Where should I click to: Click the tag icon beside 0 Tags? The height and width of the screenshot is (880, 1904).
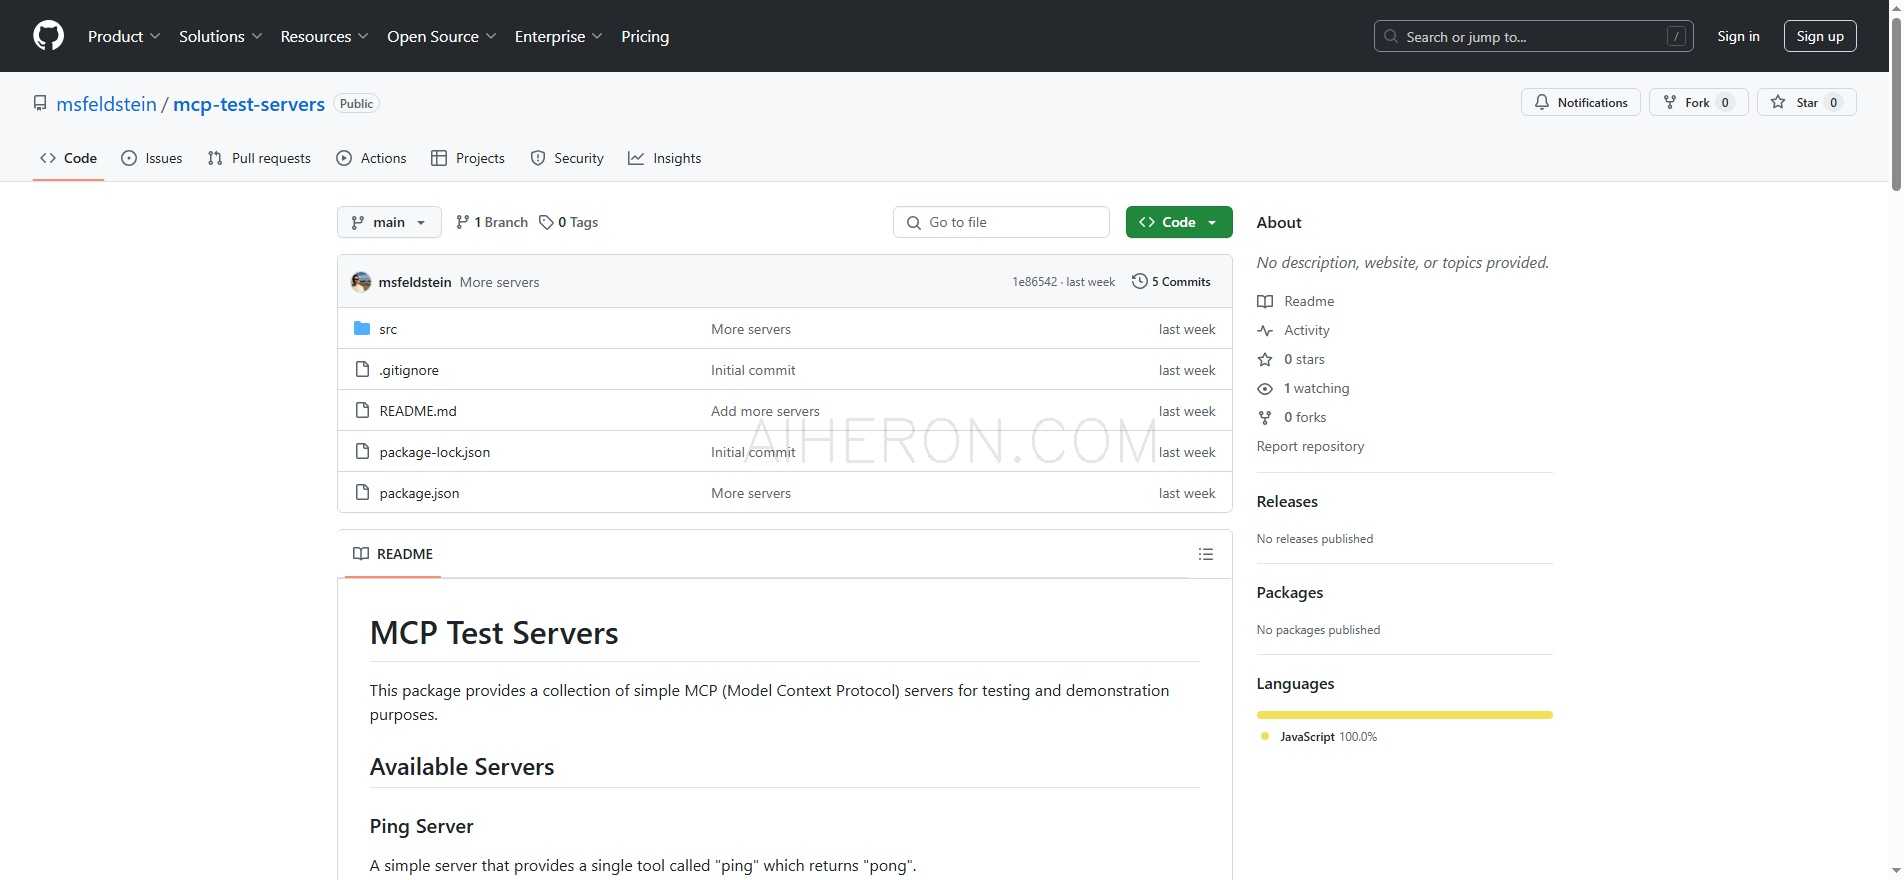tap(546, 222)
